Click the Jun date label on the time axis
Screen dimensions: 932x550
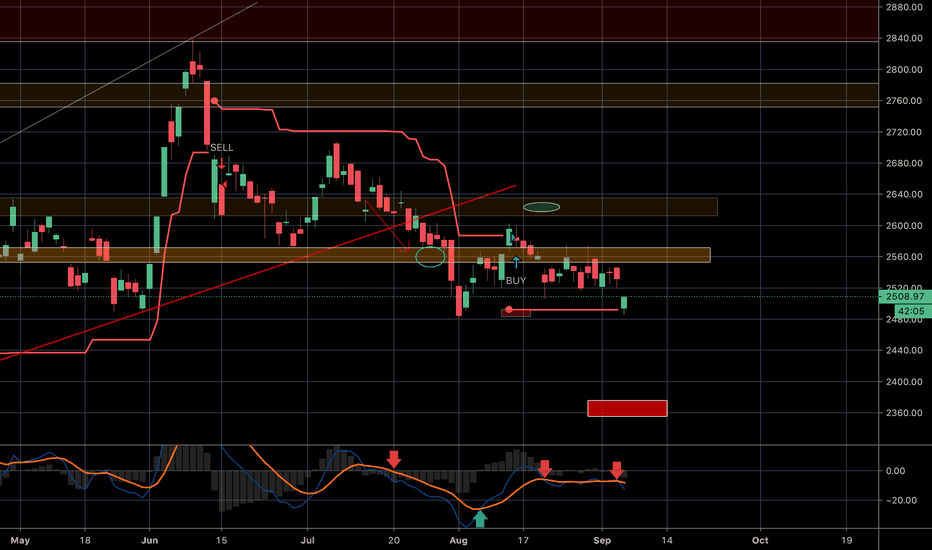pyautogui.click(x=150, y=540)
